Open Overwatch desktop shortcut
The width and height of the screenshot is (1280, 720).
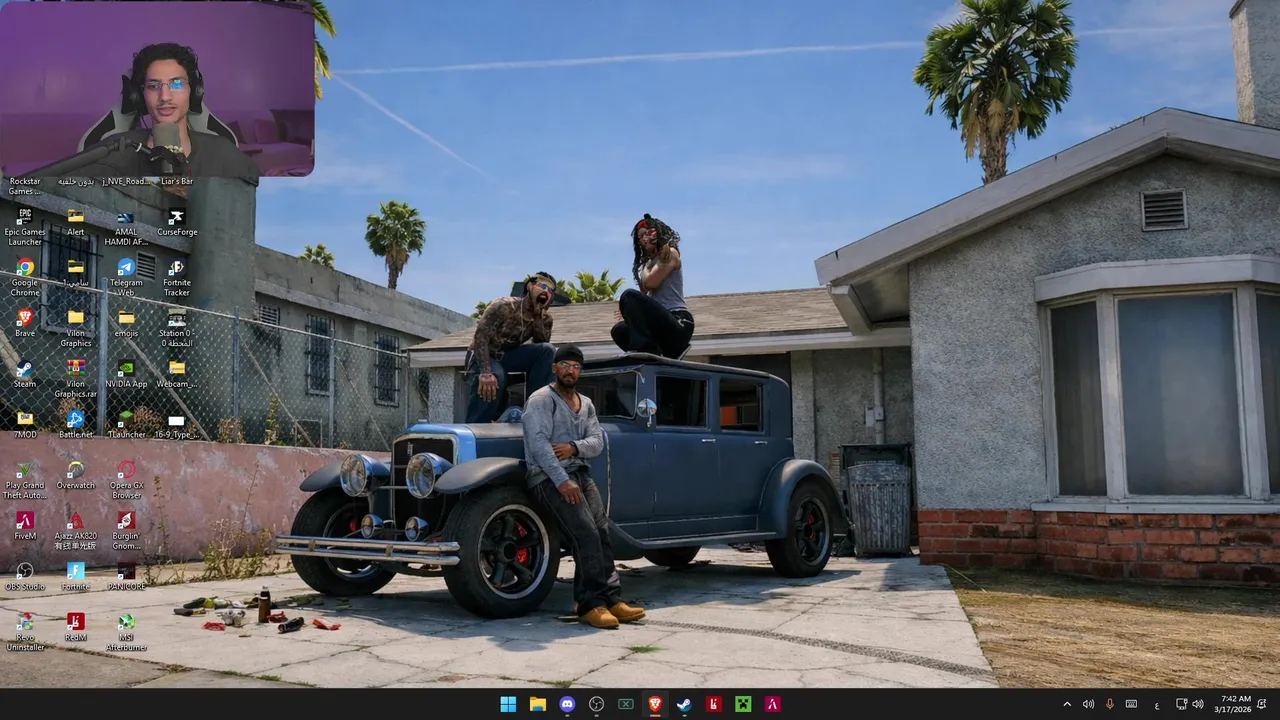pyautogui.click(x=76, y=475)
